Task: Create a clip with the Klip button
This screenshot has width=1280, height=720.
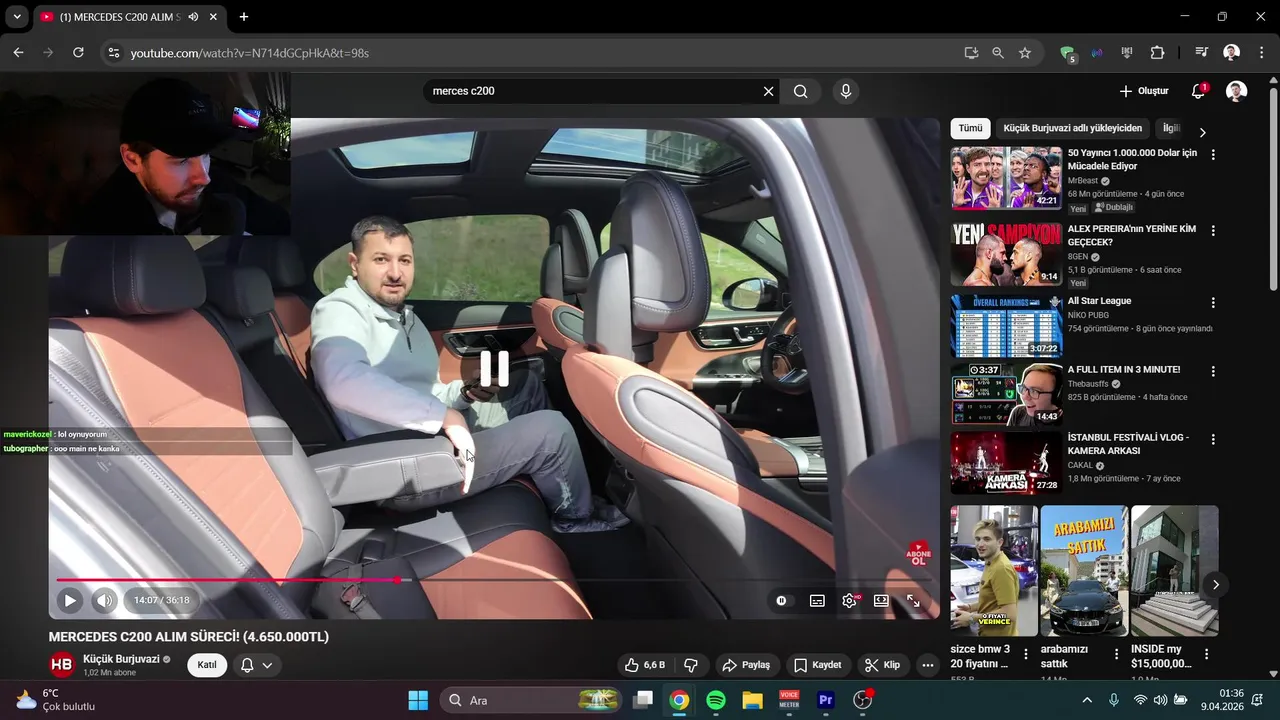Action: pos(882,665)
